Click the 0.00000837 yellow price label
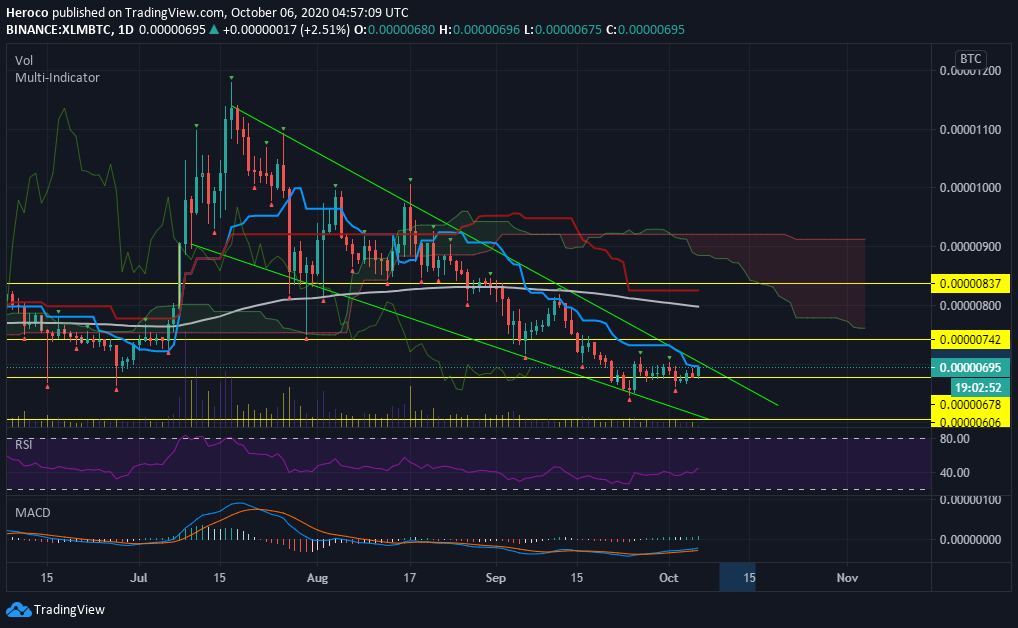This screenshot has height=628, width=1018. click(970, 284)
